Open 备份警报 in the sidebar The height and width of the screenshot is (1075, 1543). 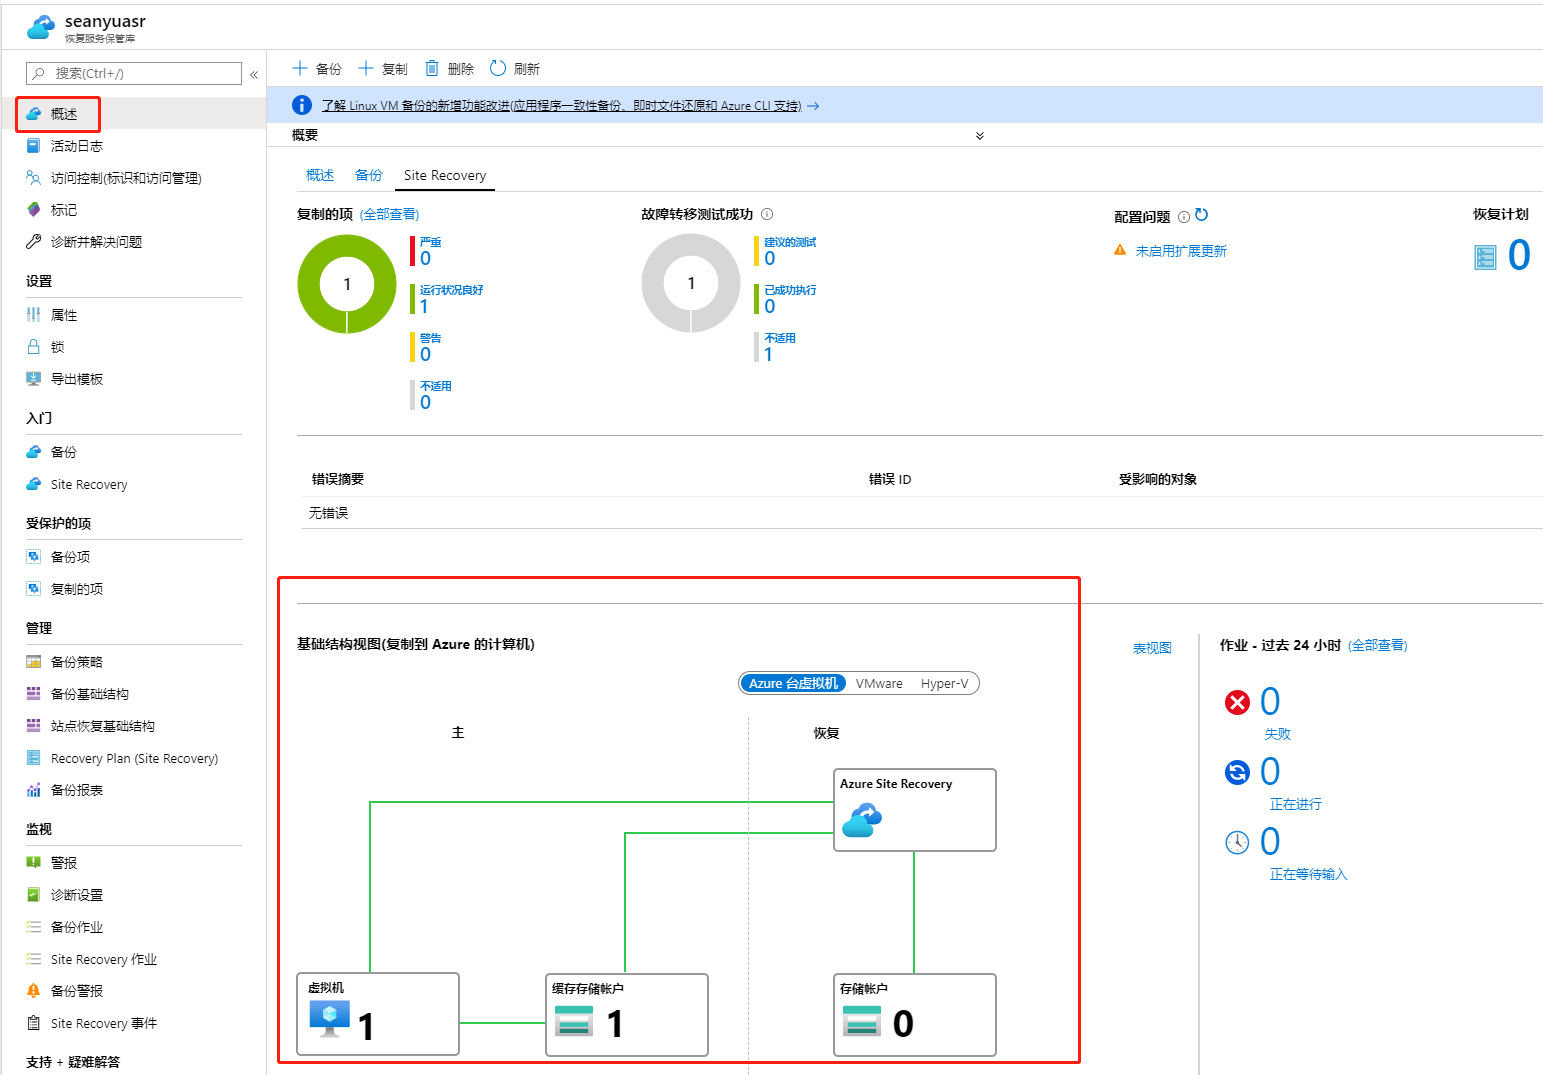click(76, 991)
